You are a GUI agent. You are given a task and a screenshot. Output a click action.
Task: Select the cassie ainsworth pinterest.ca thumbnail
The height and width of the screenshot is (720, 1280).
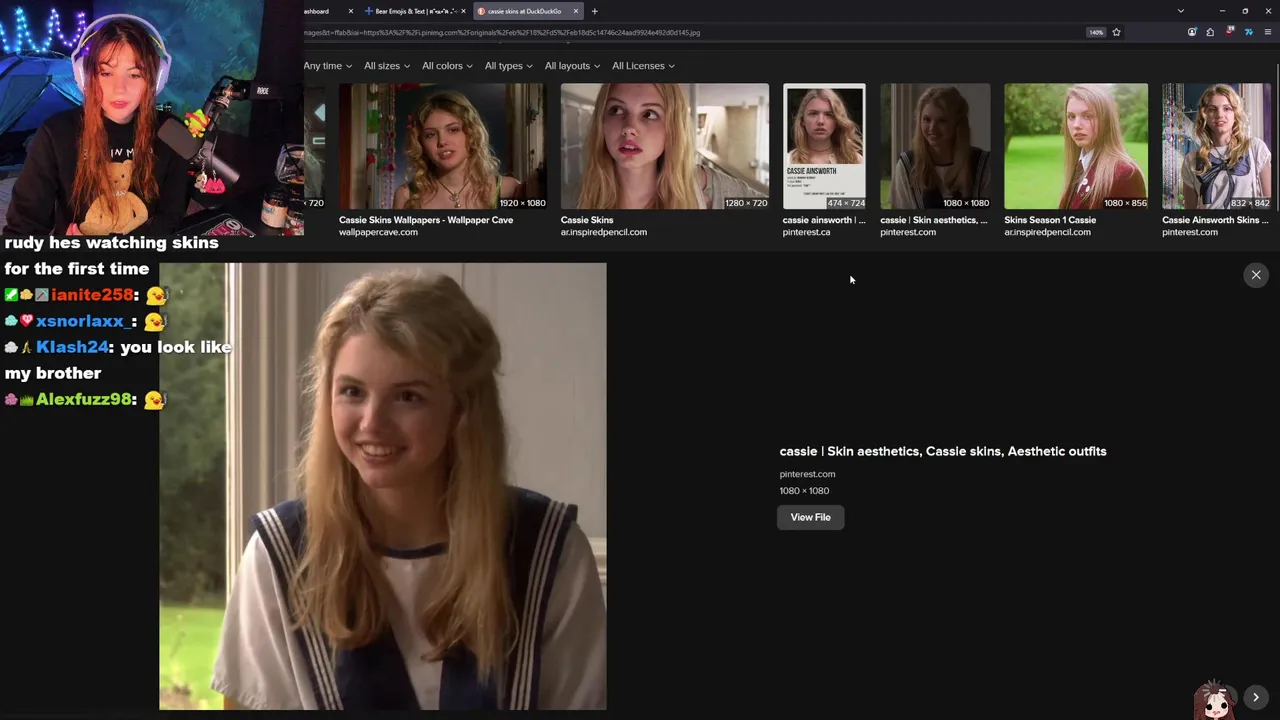point(824,146)
